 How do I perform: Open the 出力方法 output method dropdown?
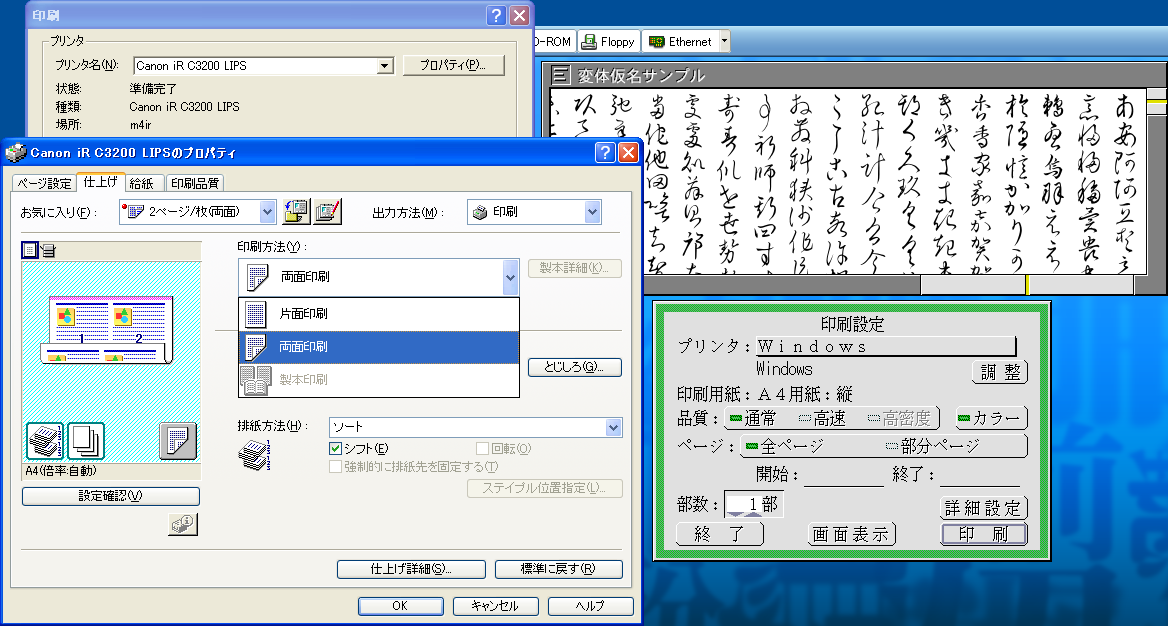pyautogui.click(x=592, y=212)
